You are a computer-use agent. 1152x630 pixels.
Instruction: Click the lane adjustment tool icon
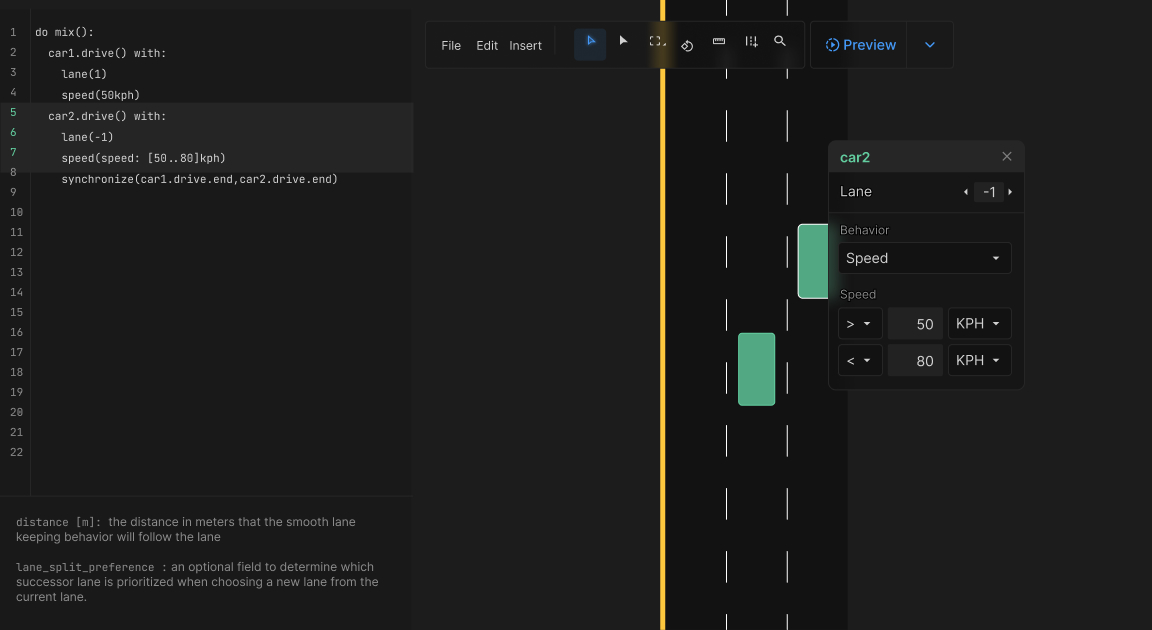point(751,43)
